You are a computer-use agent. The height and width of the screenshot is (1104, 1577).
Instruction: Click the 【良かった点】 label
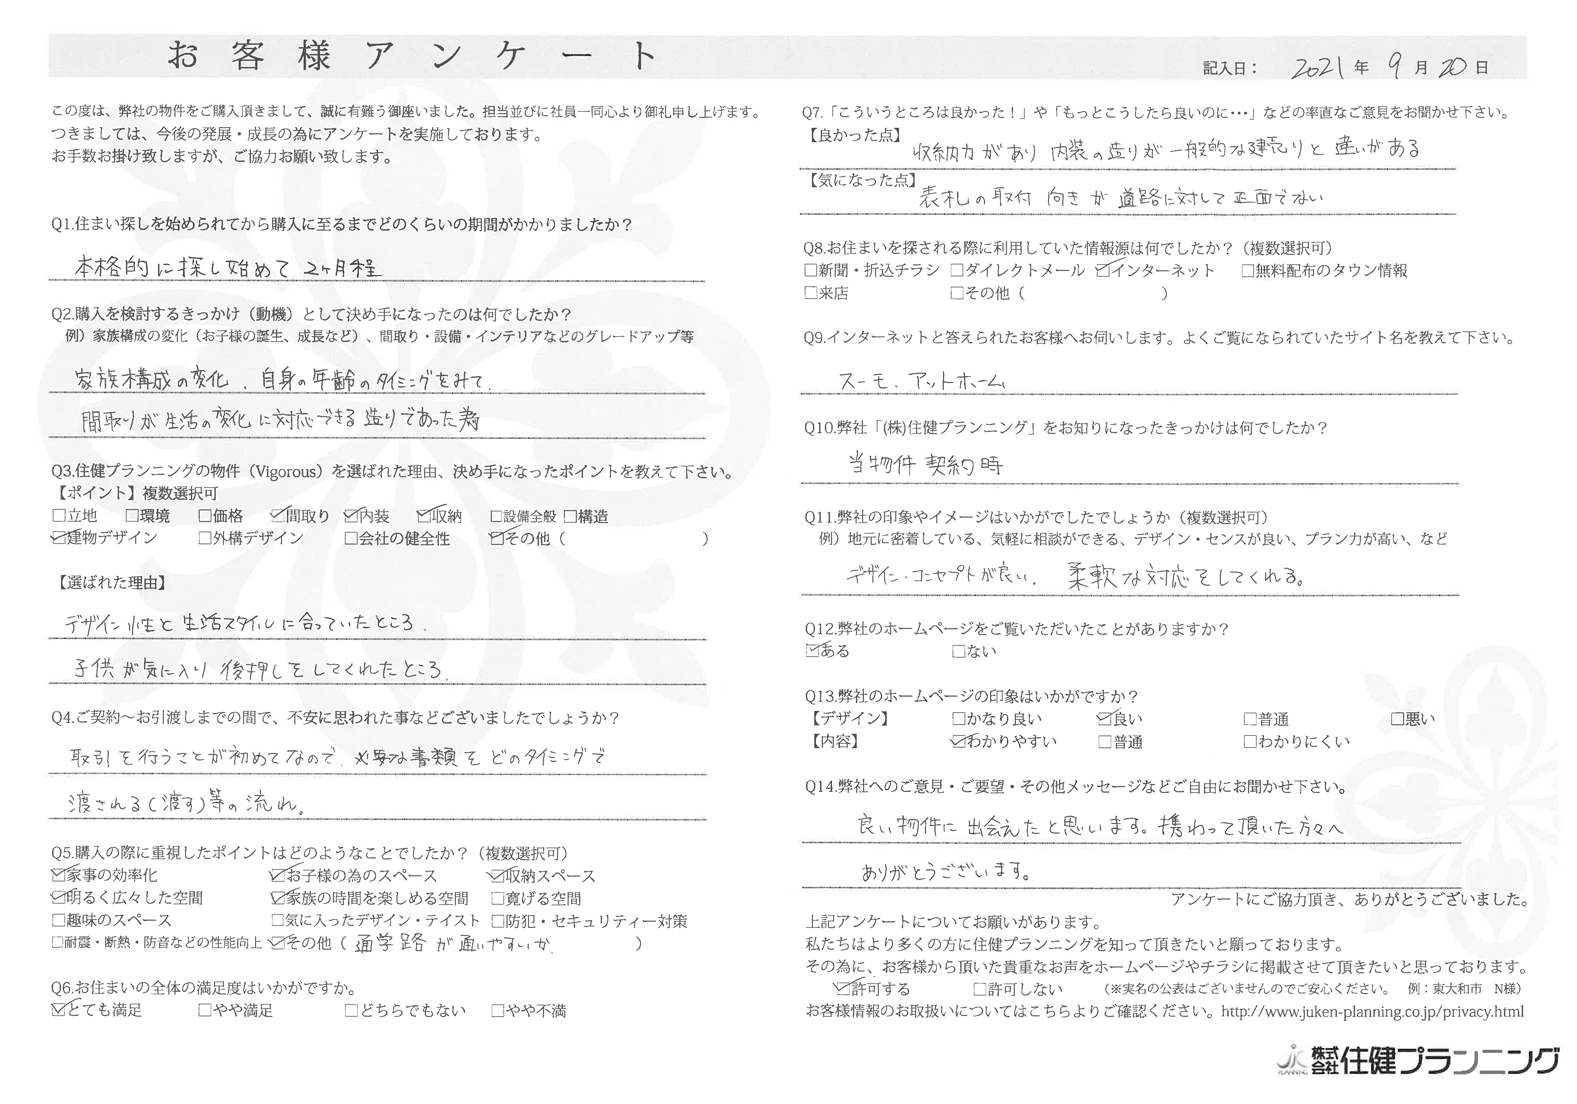853,134
